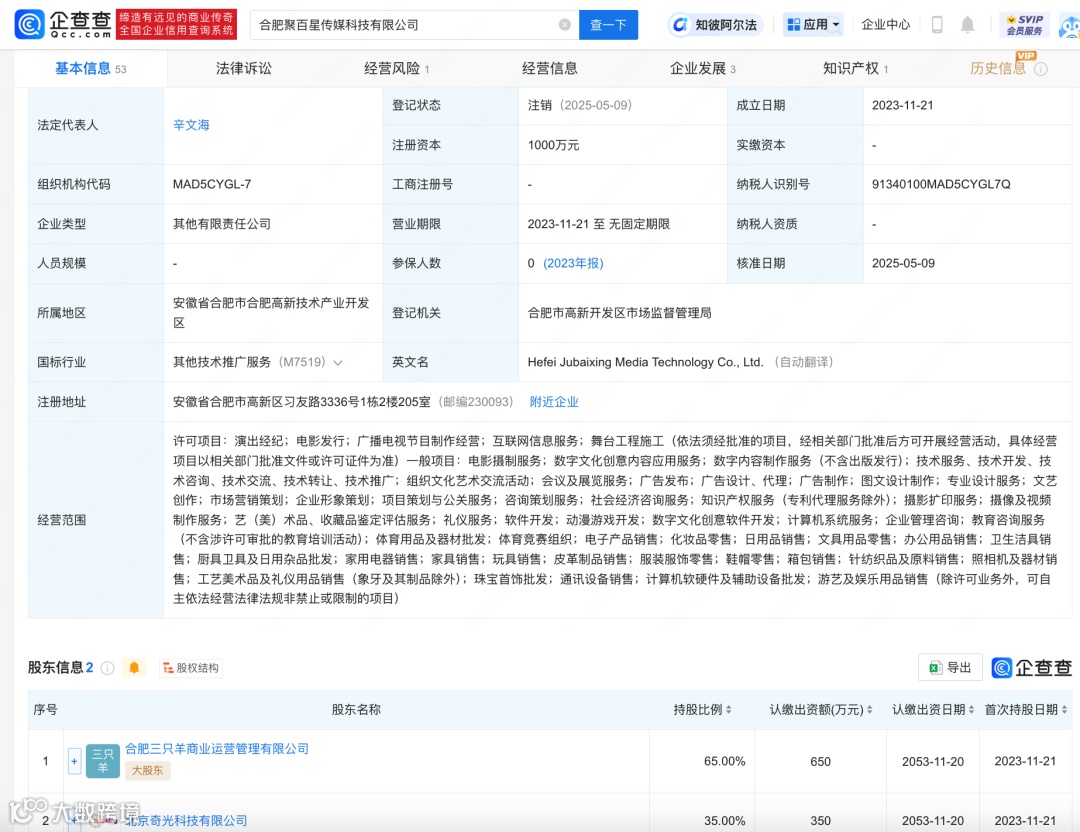
Task: Switch to 基本信息 tab
Action: [90, 68]
